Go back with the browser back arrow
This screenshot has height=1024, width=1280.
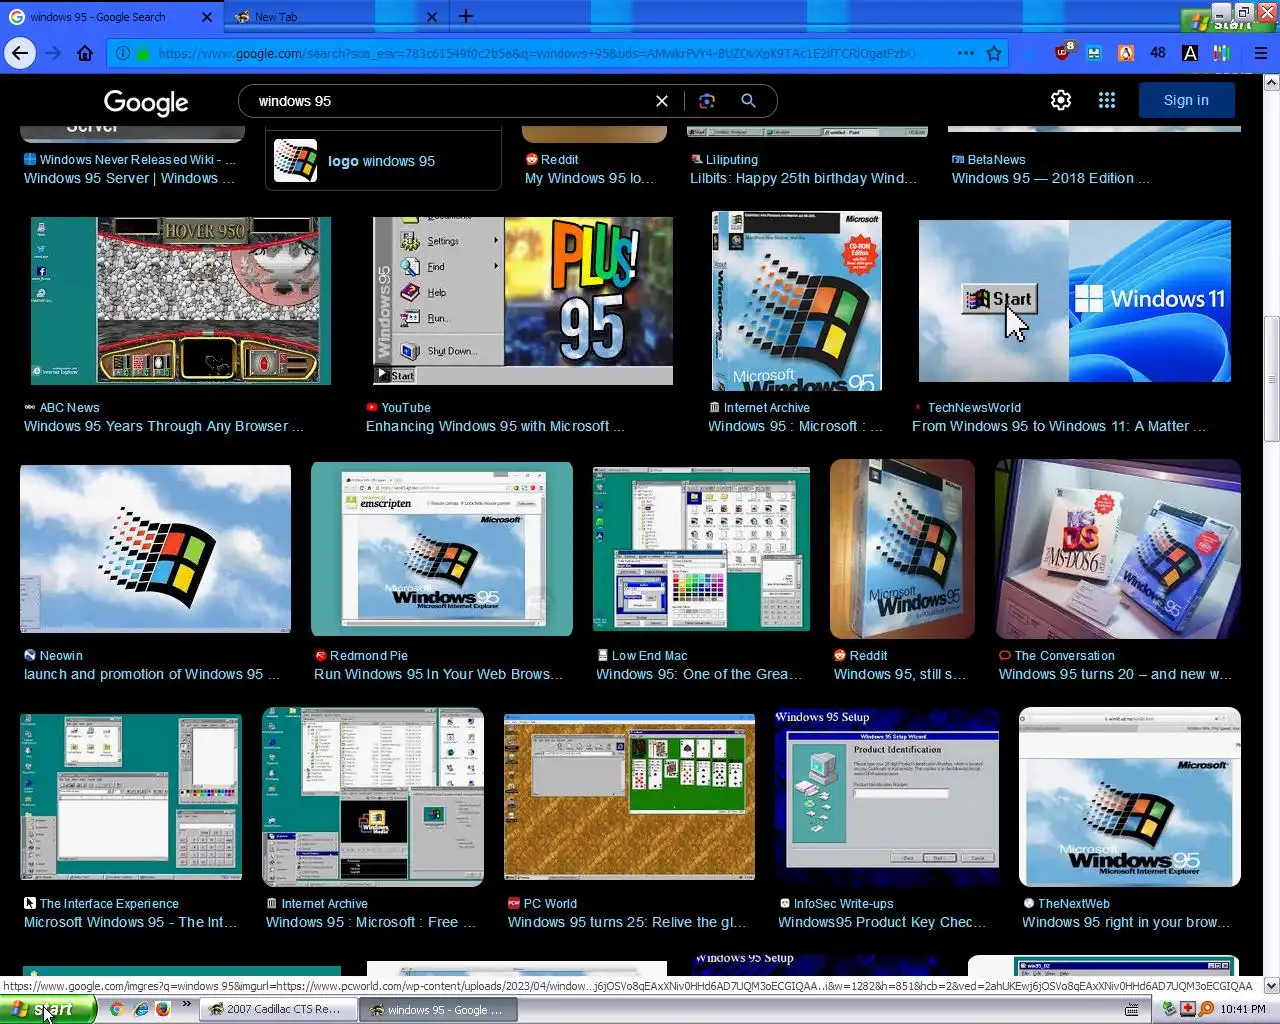point(20,53)
